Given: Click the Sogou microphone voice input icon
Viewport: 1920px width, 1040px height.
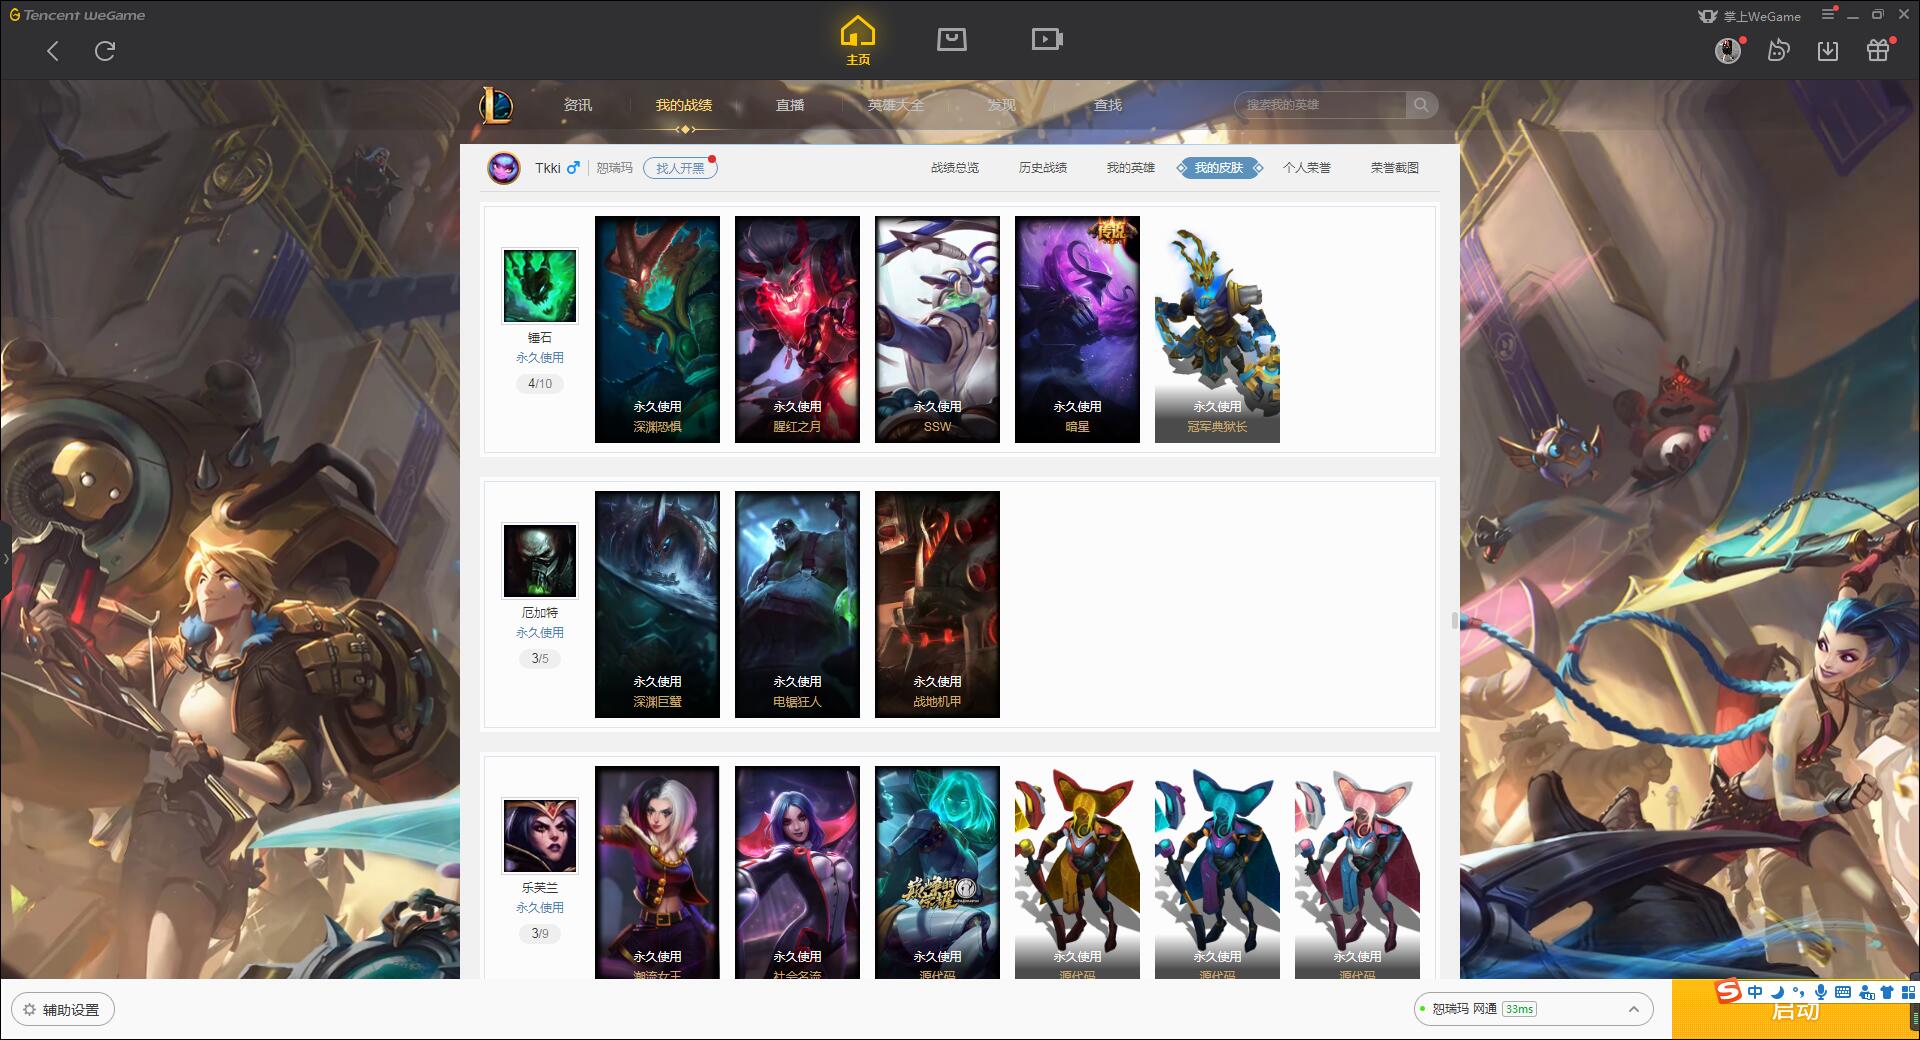Looking at the screenshot, I should coord(1821,992).
